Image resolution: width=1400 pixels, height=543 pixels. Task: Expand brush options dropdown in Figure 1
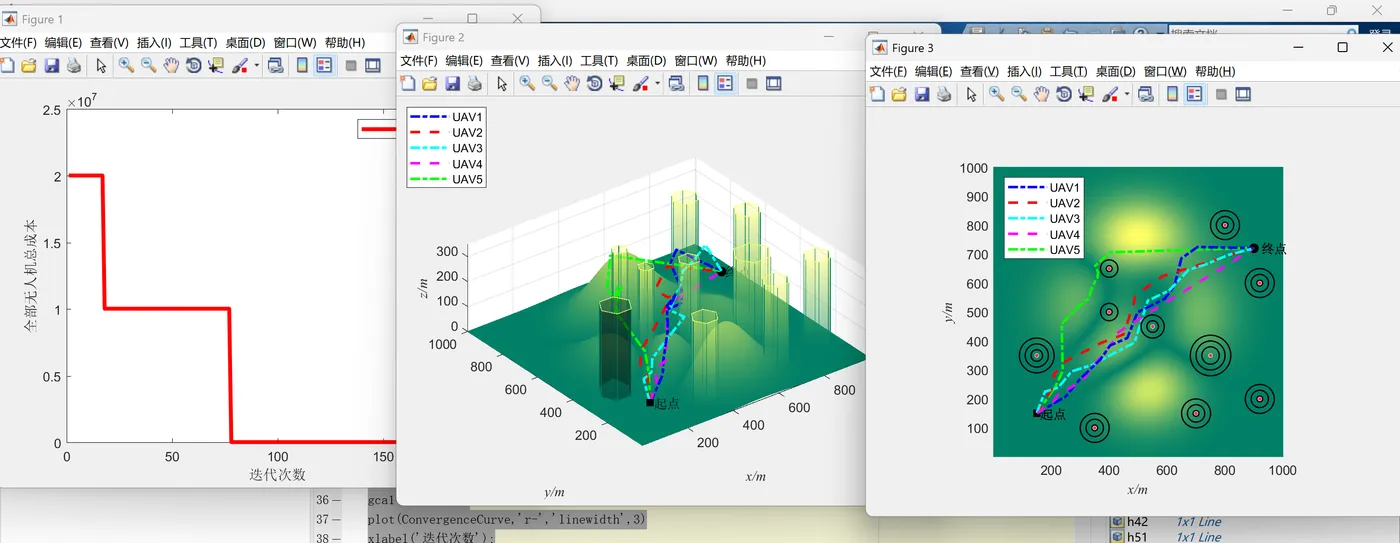pos(257,67)
